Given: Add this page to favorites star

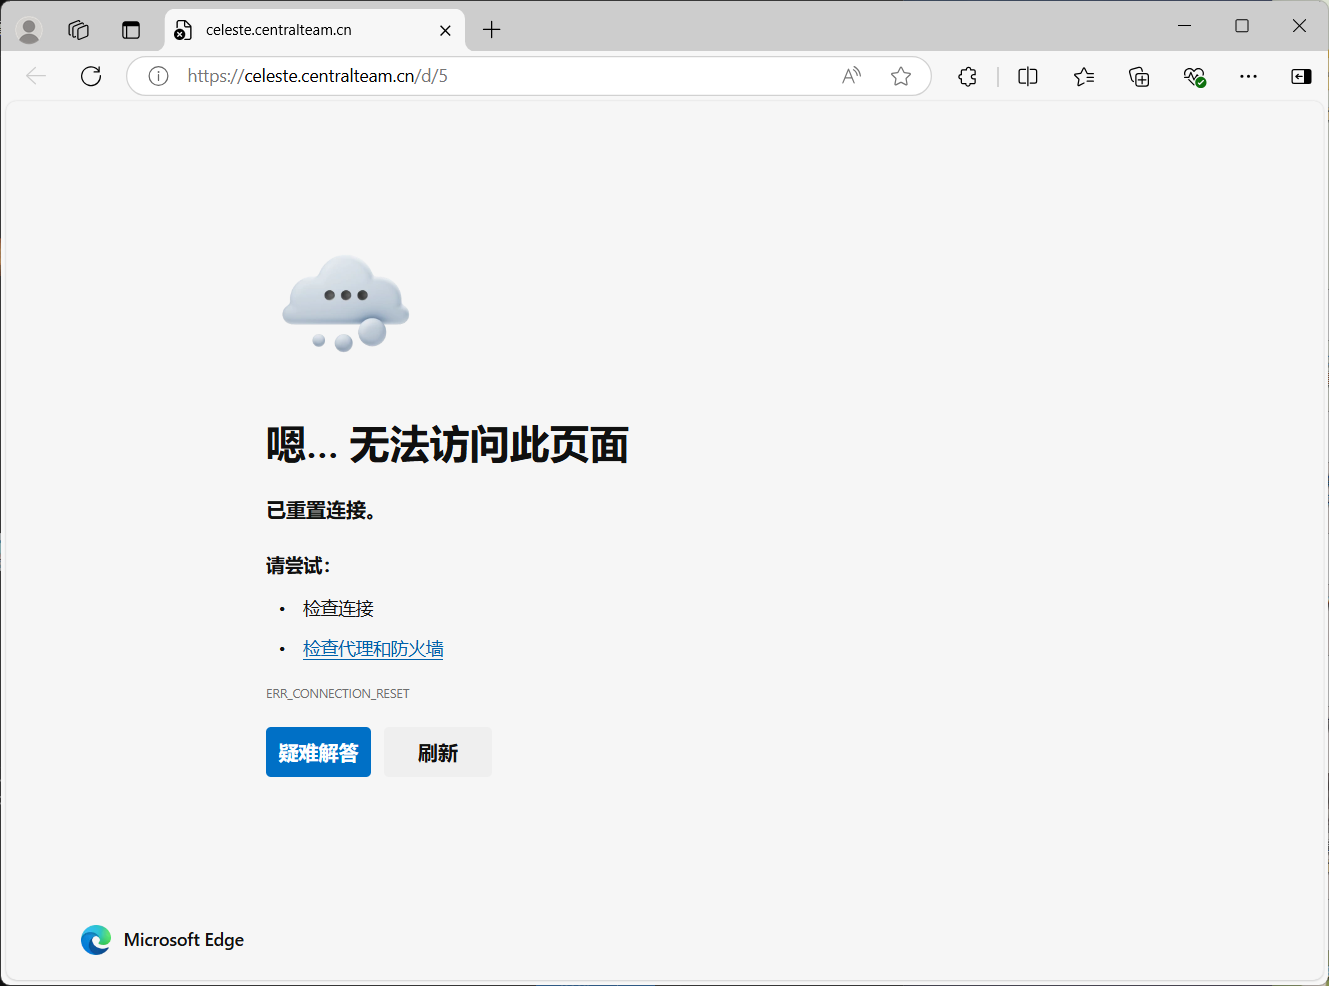Looking at the screenshot, I should [x=901, y=76].
